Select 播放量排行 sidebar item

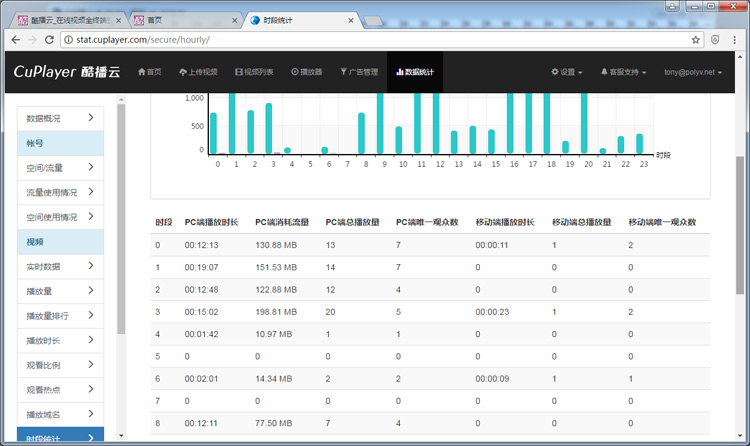coord(61,316)
